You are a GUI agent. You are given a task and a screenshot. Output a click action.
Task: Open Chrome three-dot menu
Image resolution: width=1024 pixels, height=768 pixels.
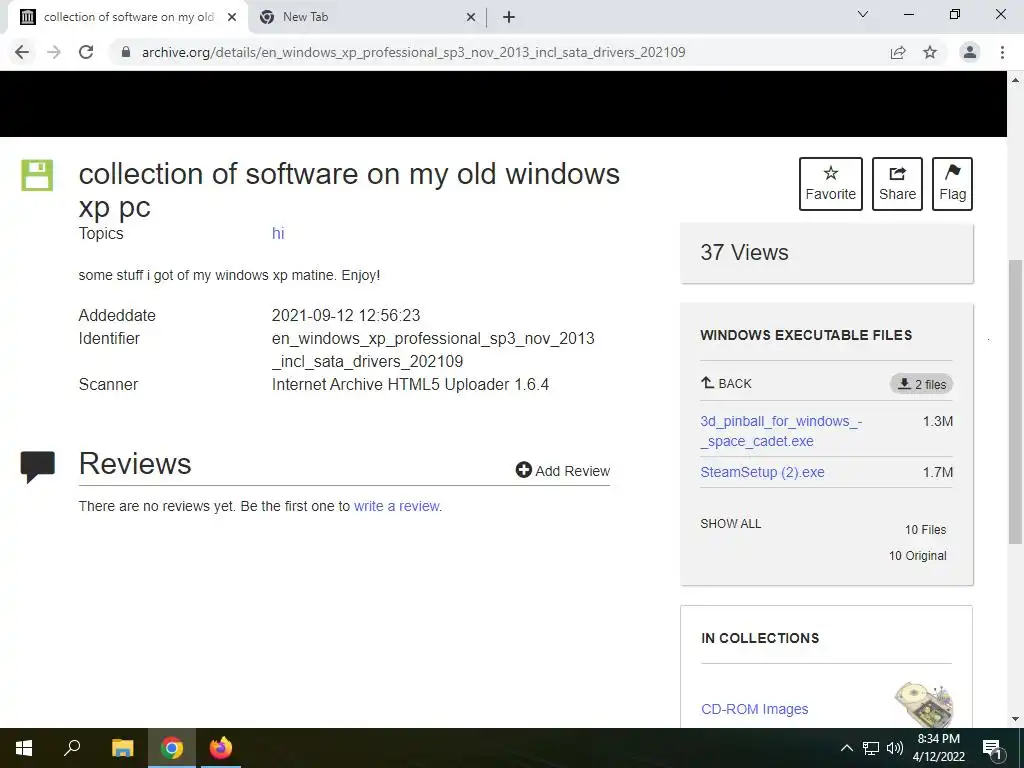click(x=1002, y=52)
